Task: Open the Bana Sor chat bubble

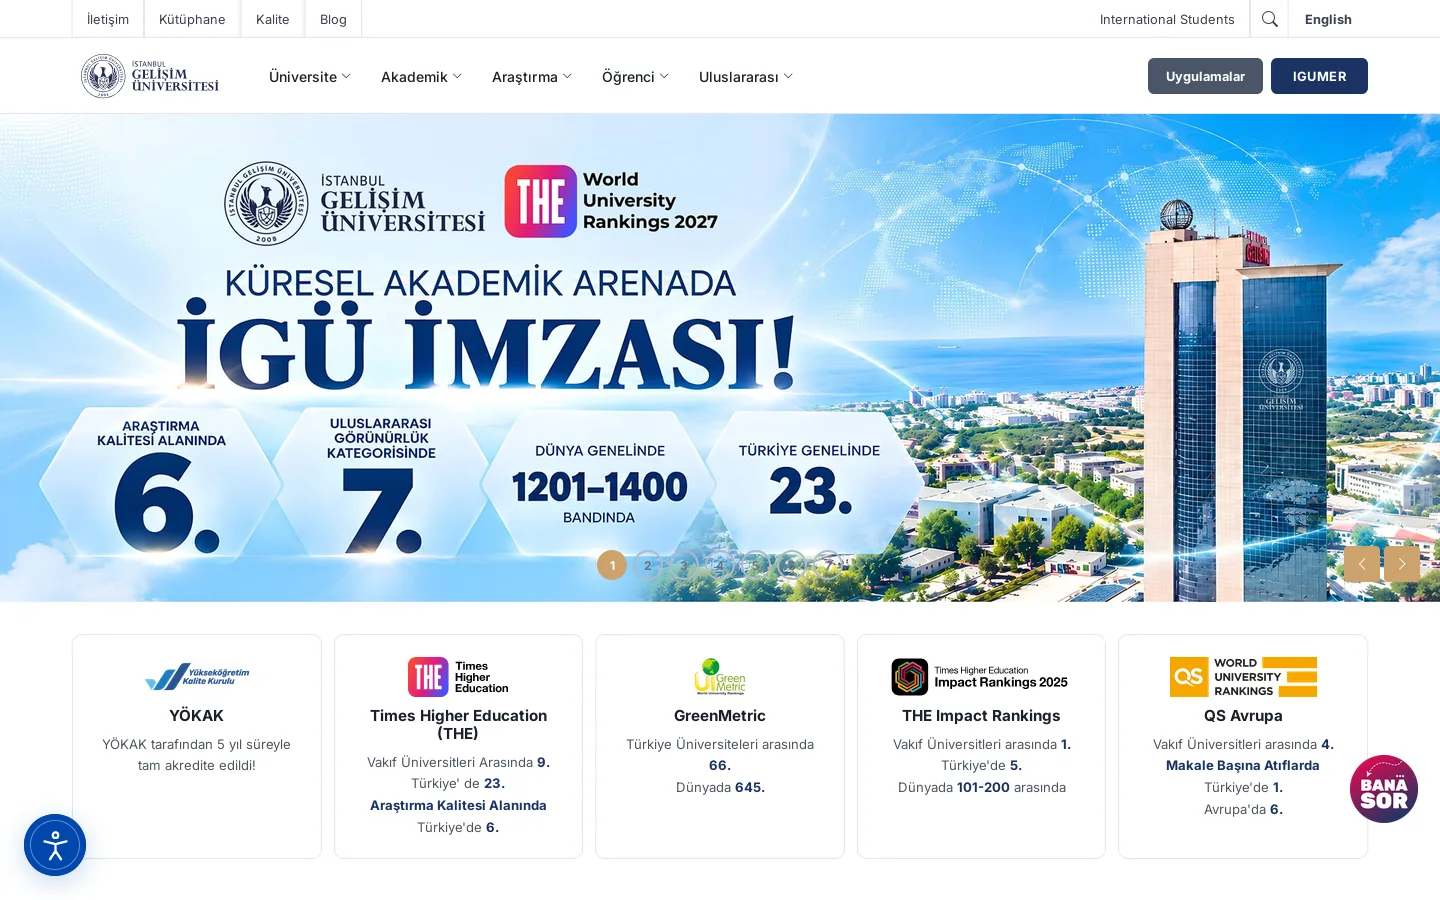Action: coord(1384,789)
